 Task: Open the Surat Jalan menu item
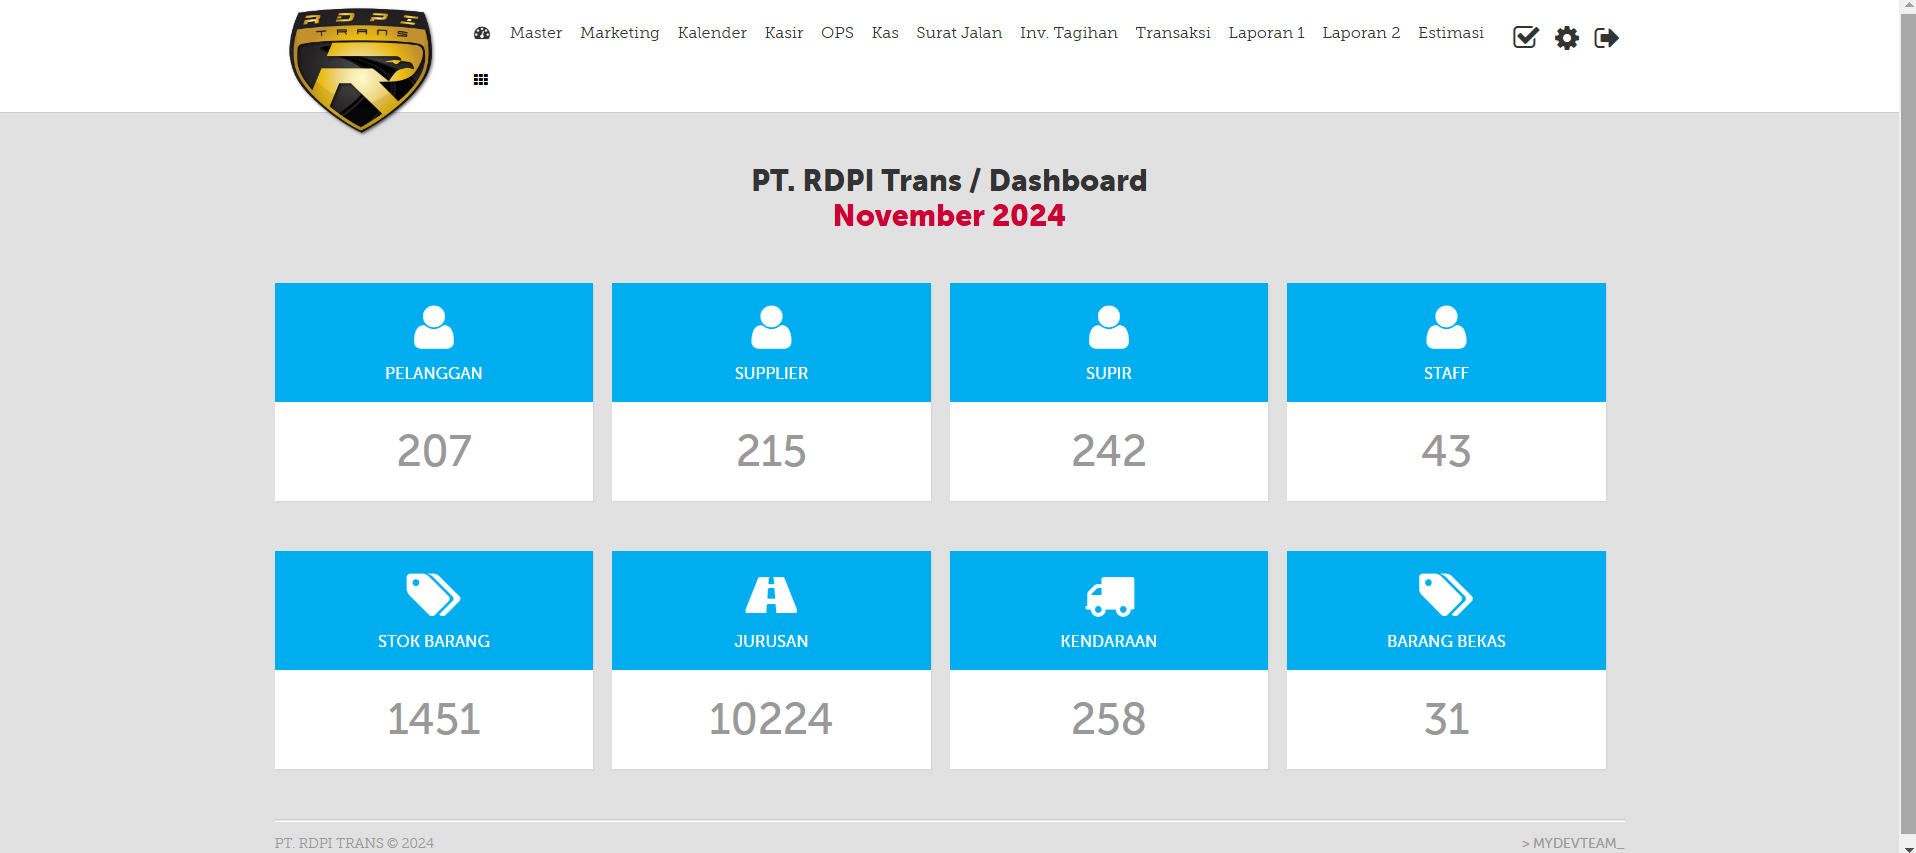(x=959, y=33)
